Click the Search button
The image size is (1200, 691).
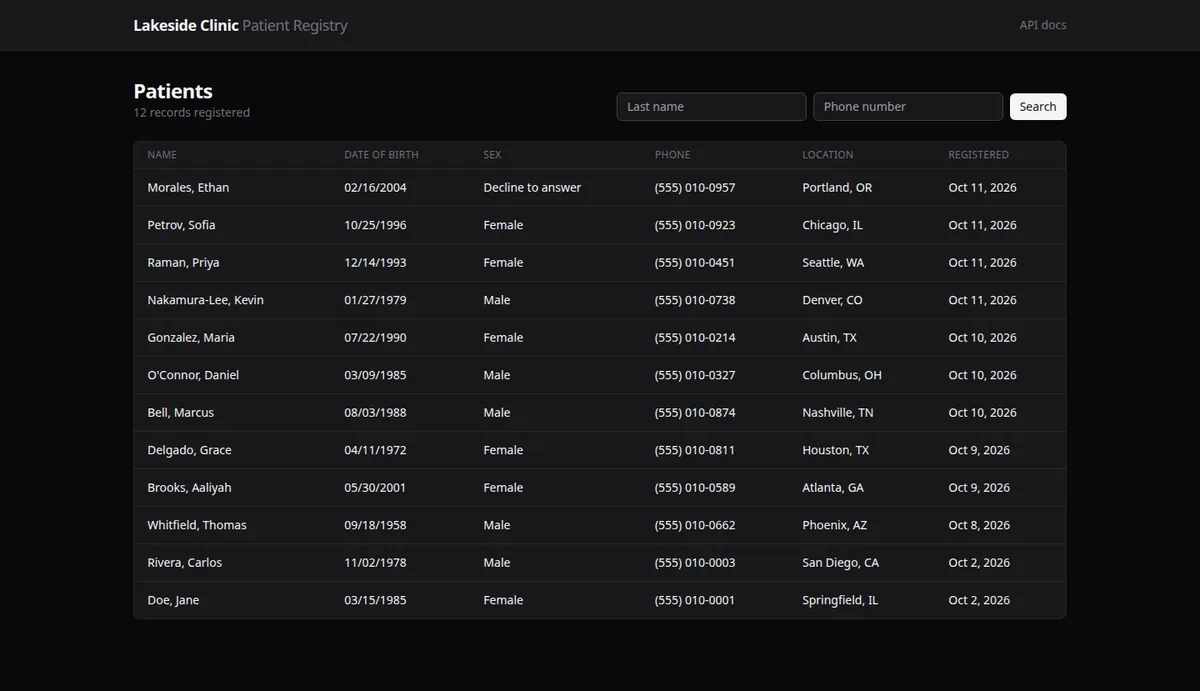point(1038,107)
